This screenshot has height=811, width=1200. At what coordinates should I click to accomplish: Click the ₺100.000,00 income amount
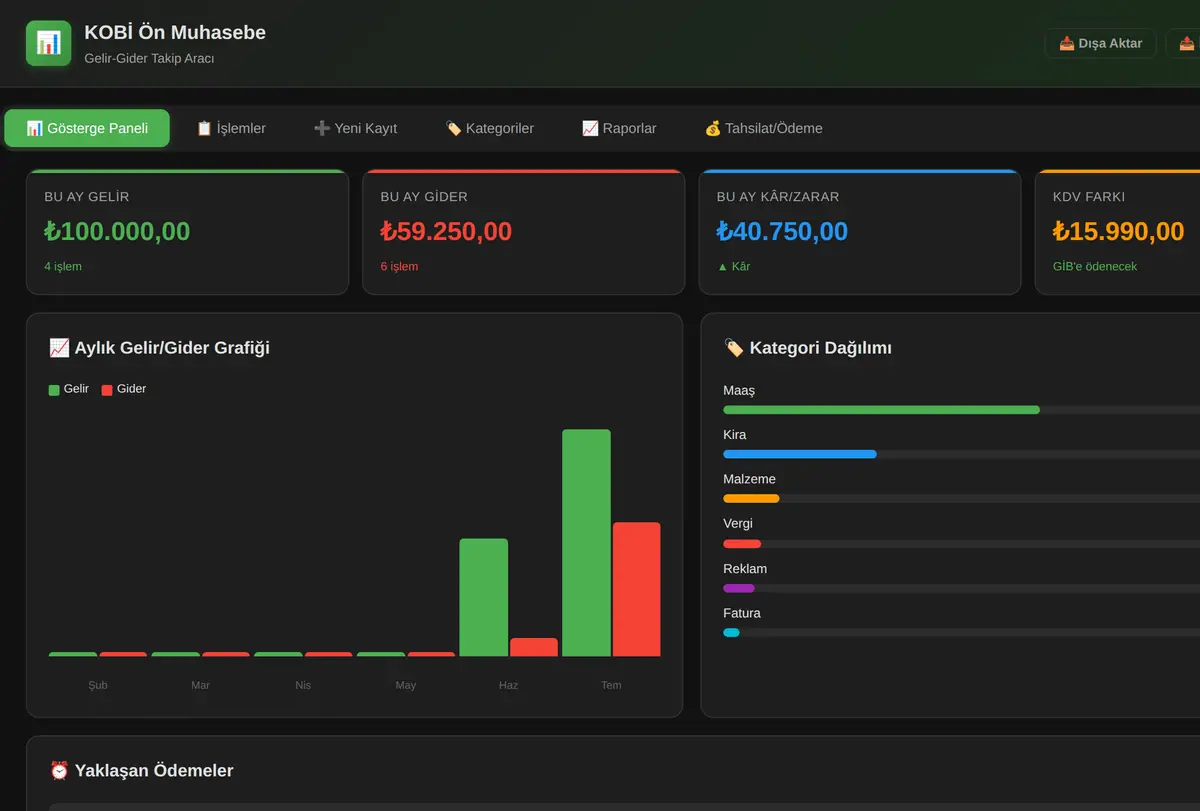click(117, 231)
